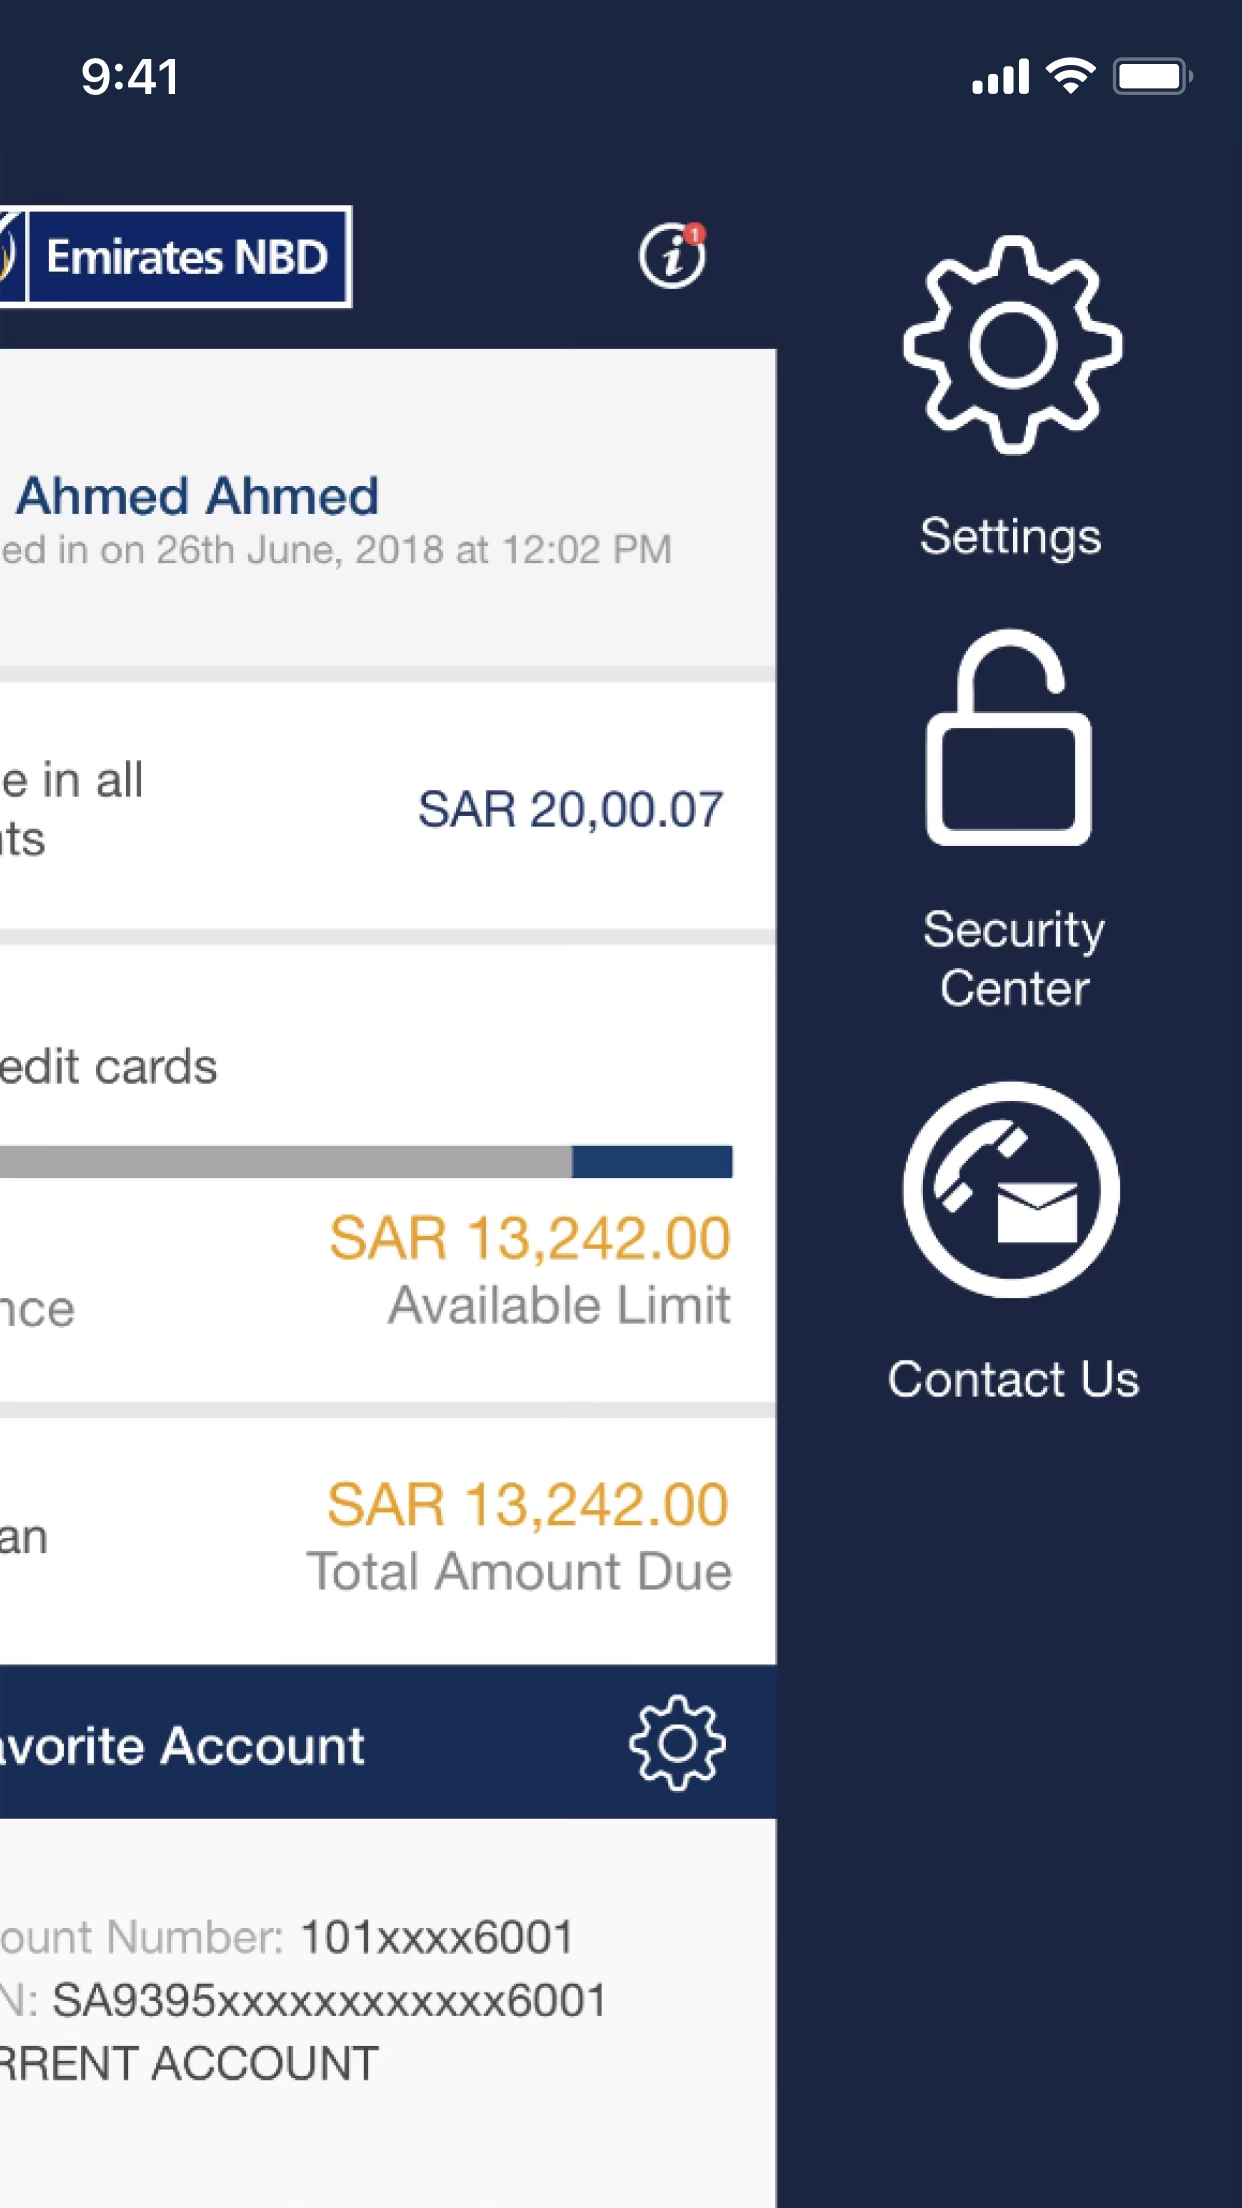This screenshot has height=2208, width=1242.
Task: Collapse the Favorite Account panel
Action: pyautogui.click(x=180, y=1743)
